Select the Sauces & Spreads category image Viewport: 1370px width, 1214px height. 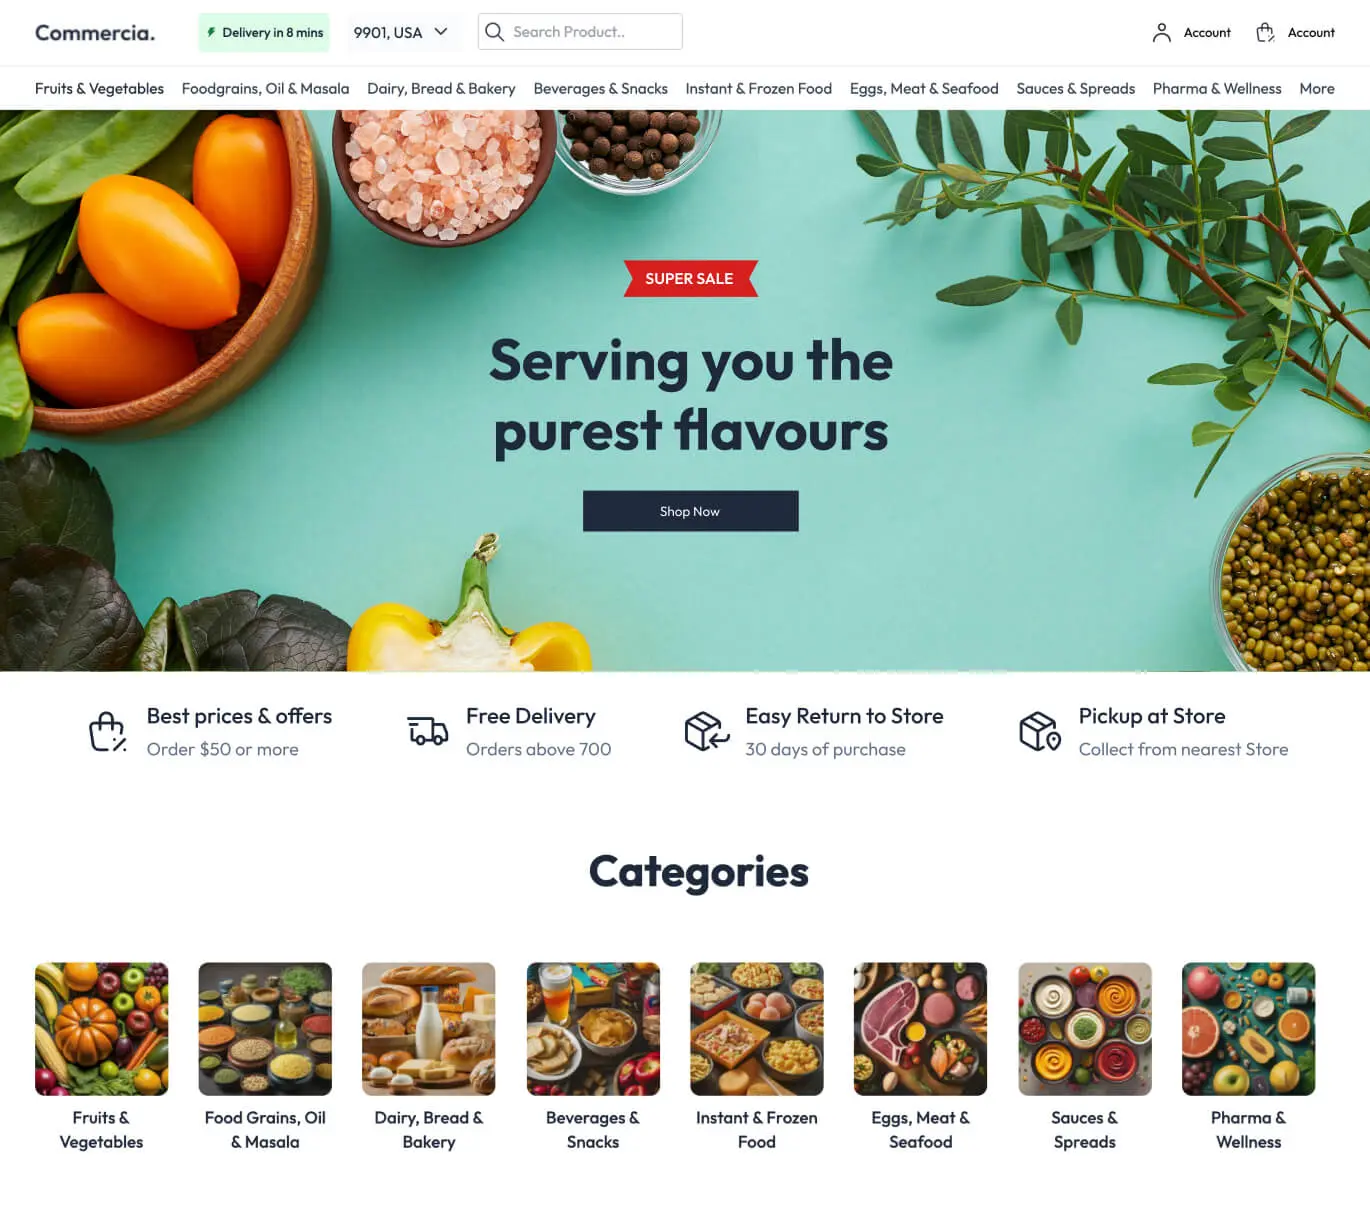click(1084, 1029)
